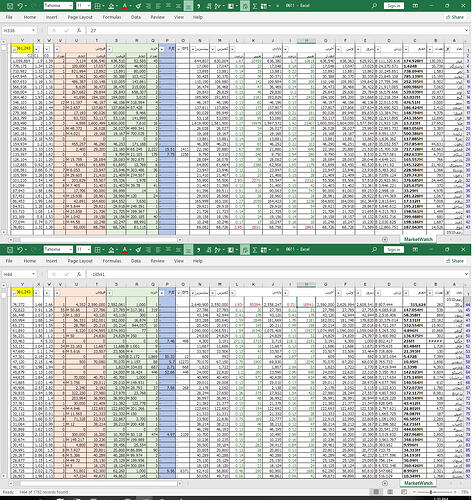473x500 pixels.
Task: Click the search magnifier in top title bar
Action: pos(374,6)
